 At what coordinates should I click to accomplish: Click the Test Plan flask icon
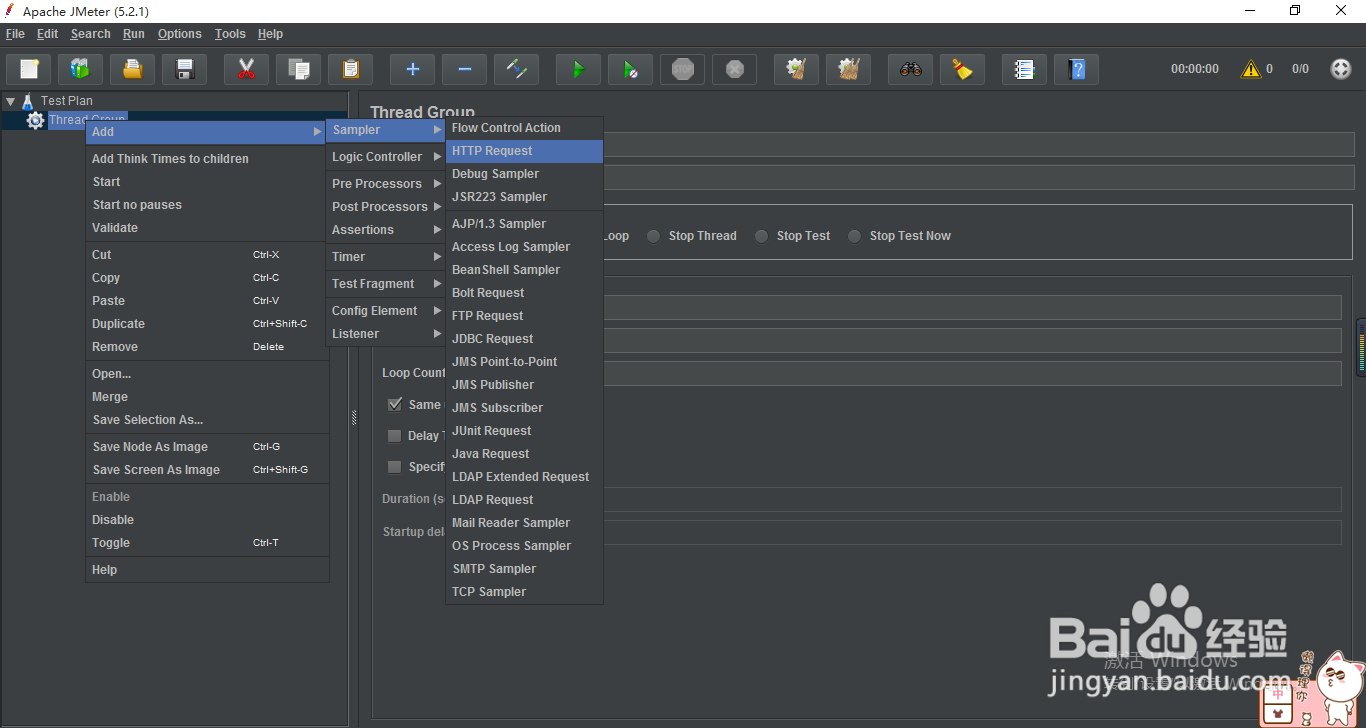coord(28,101)
